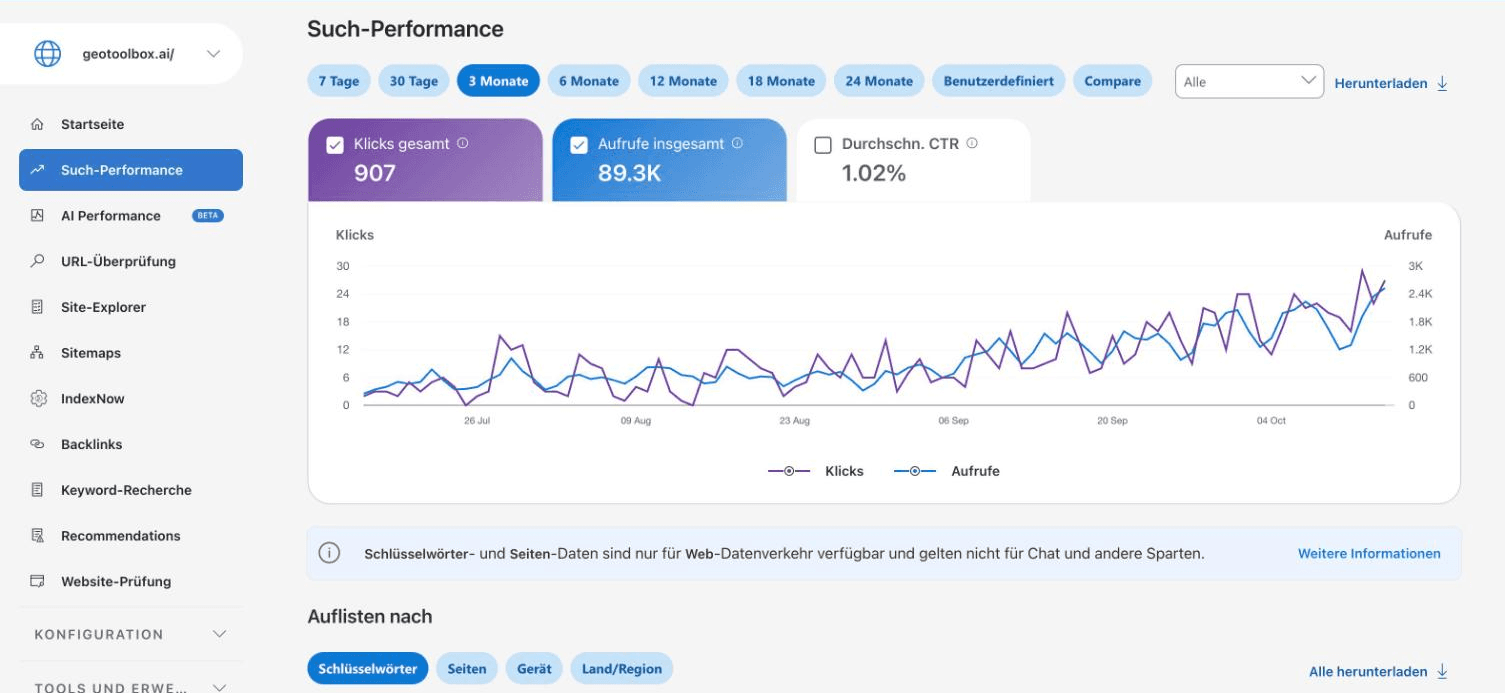The image size is (1505, 693).
Task: Click the IndexNow gear icon
Action: (38, 399)
